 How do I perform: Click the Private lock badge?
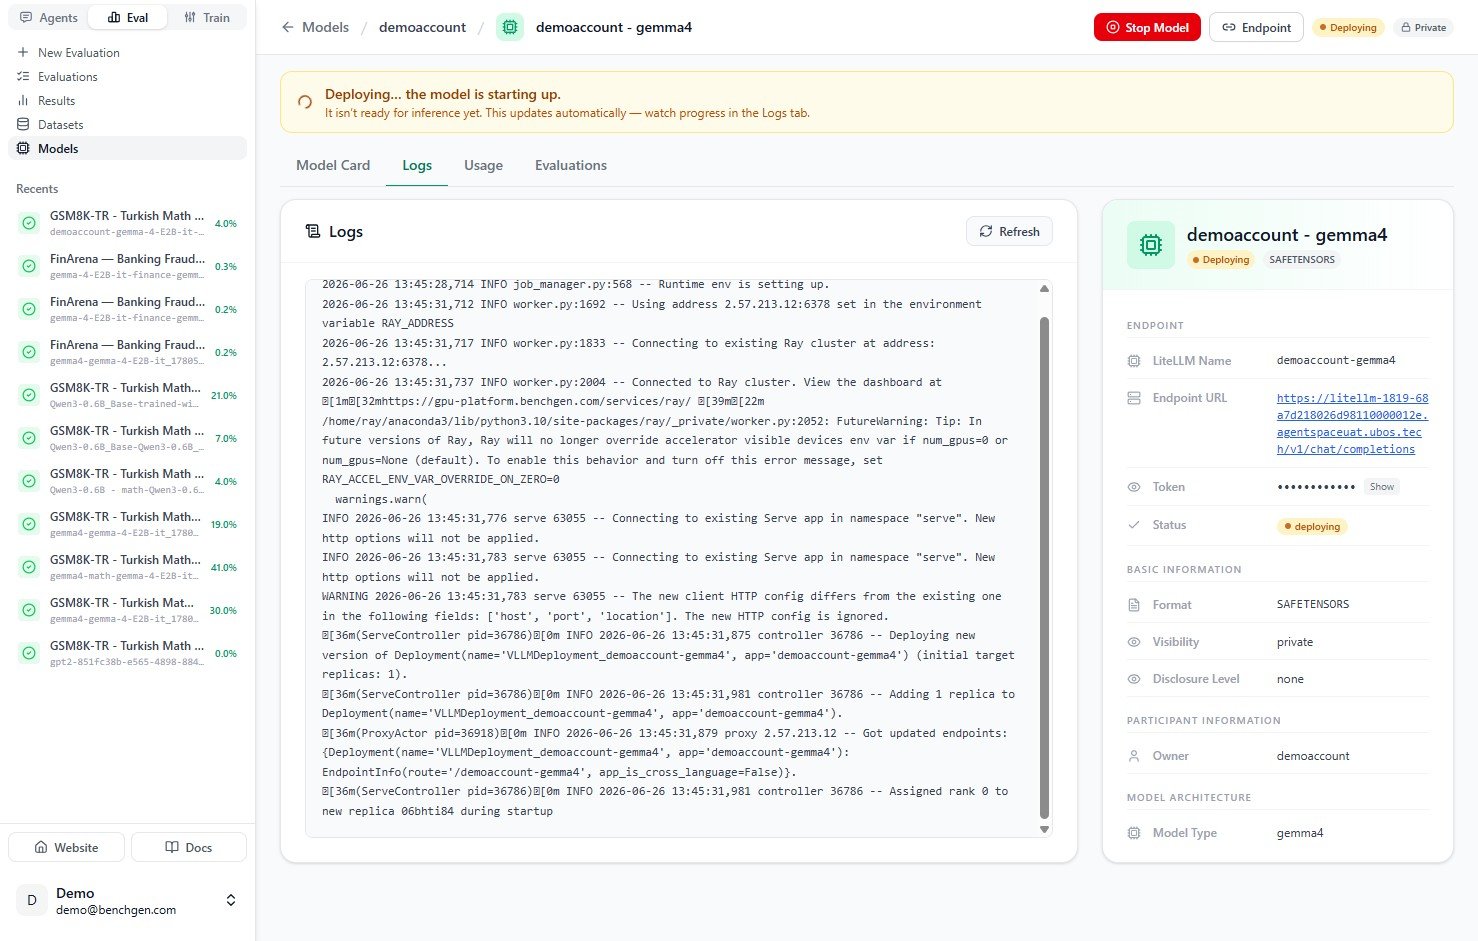coord(1424,27)
